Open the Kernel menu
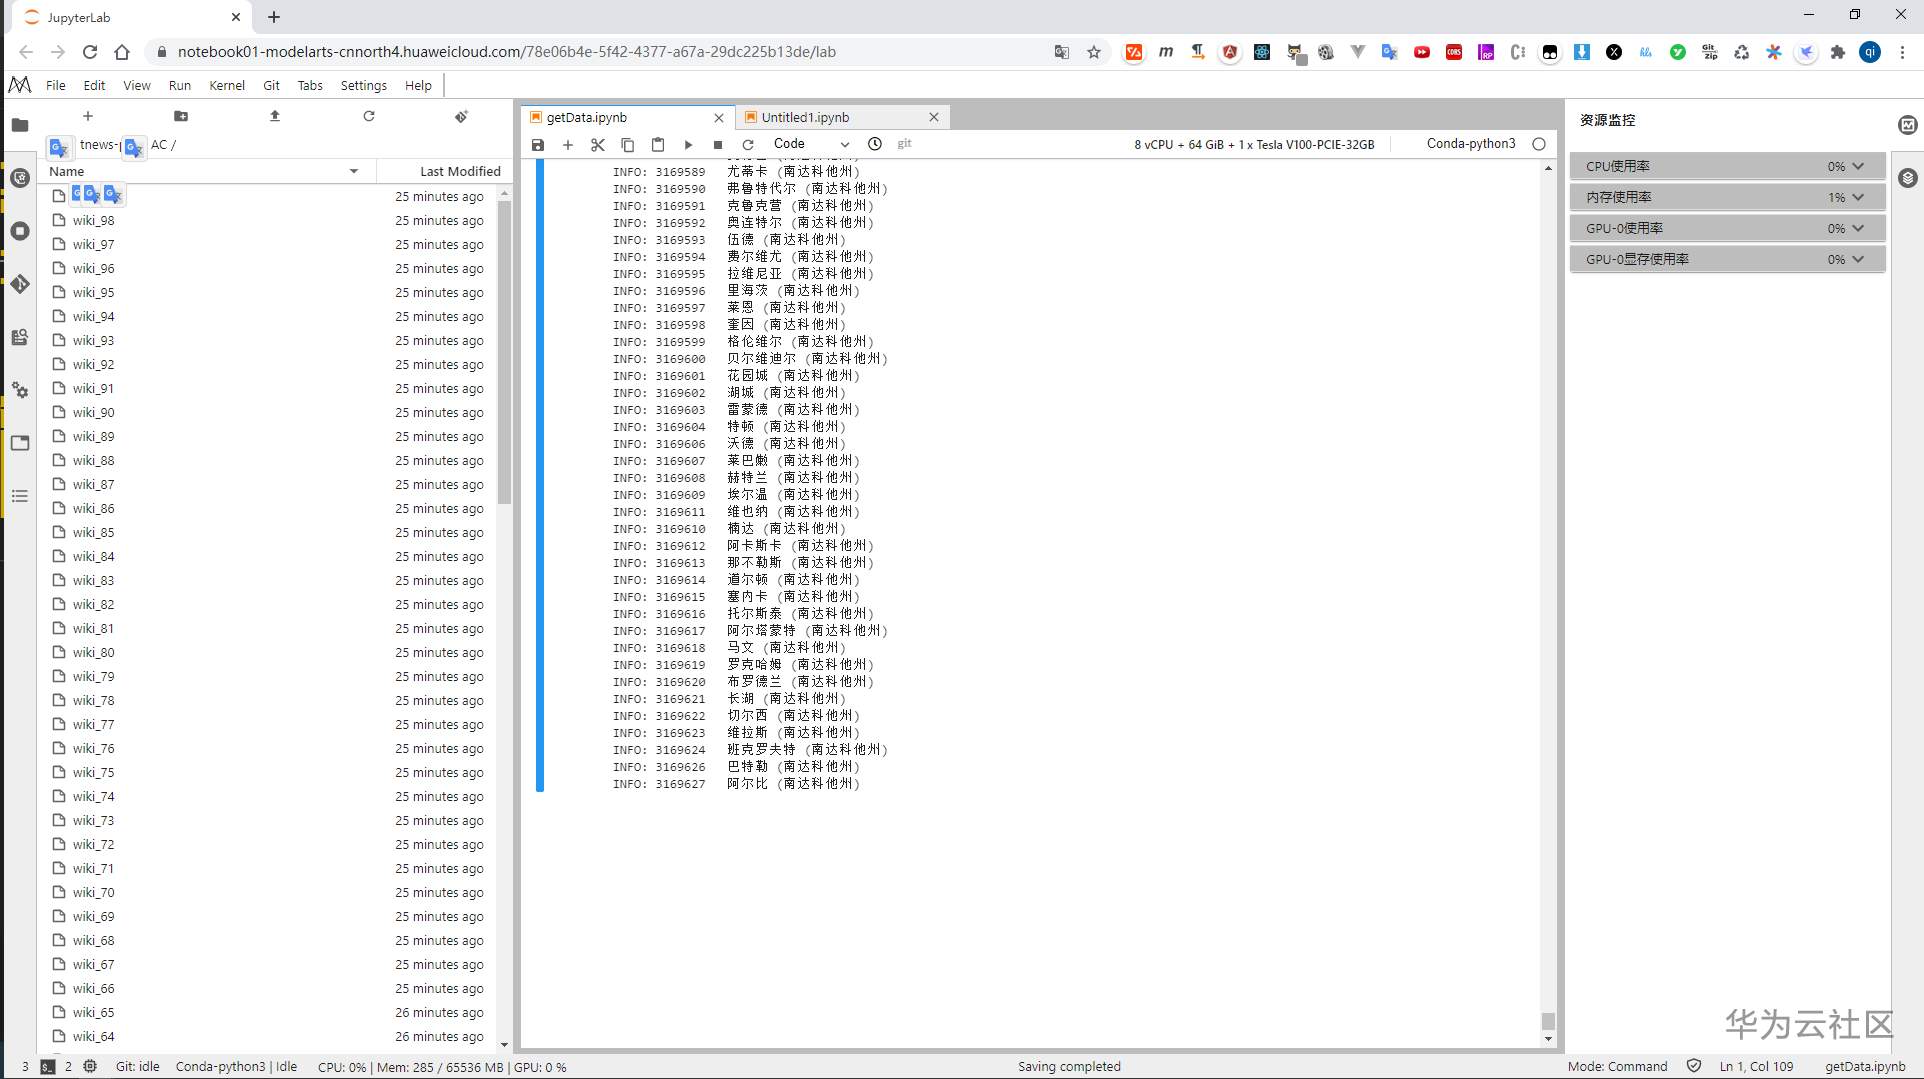Image resolution: width=1924 pixels, height=1079 pixels. (226, 85)
